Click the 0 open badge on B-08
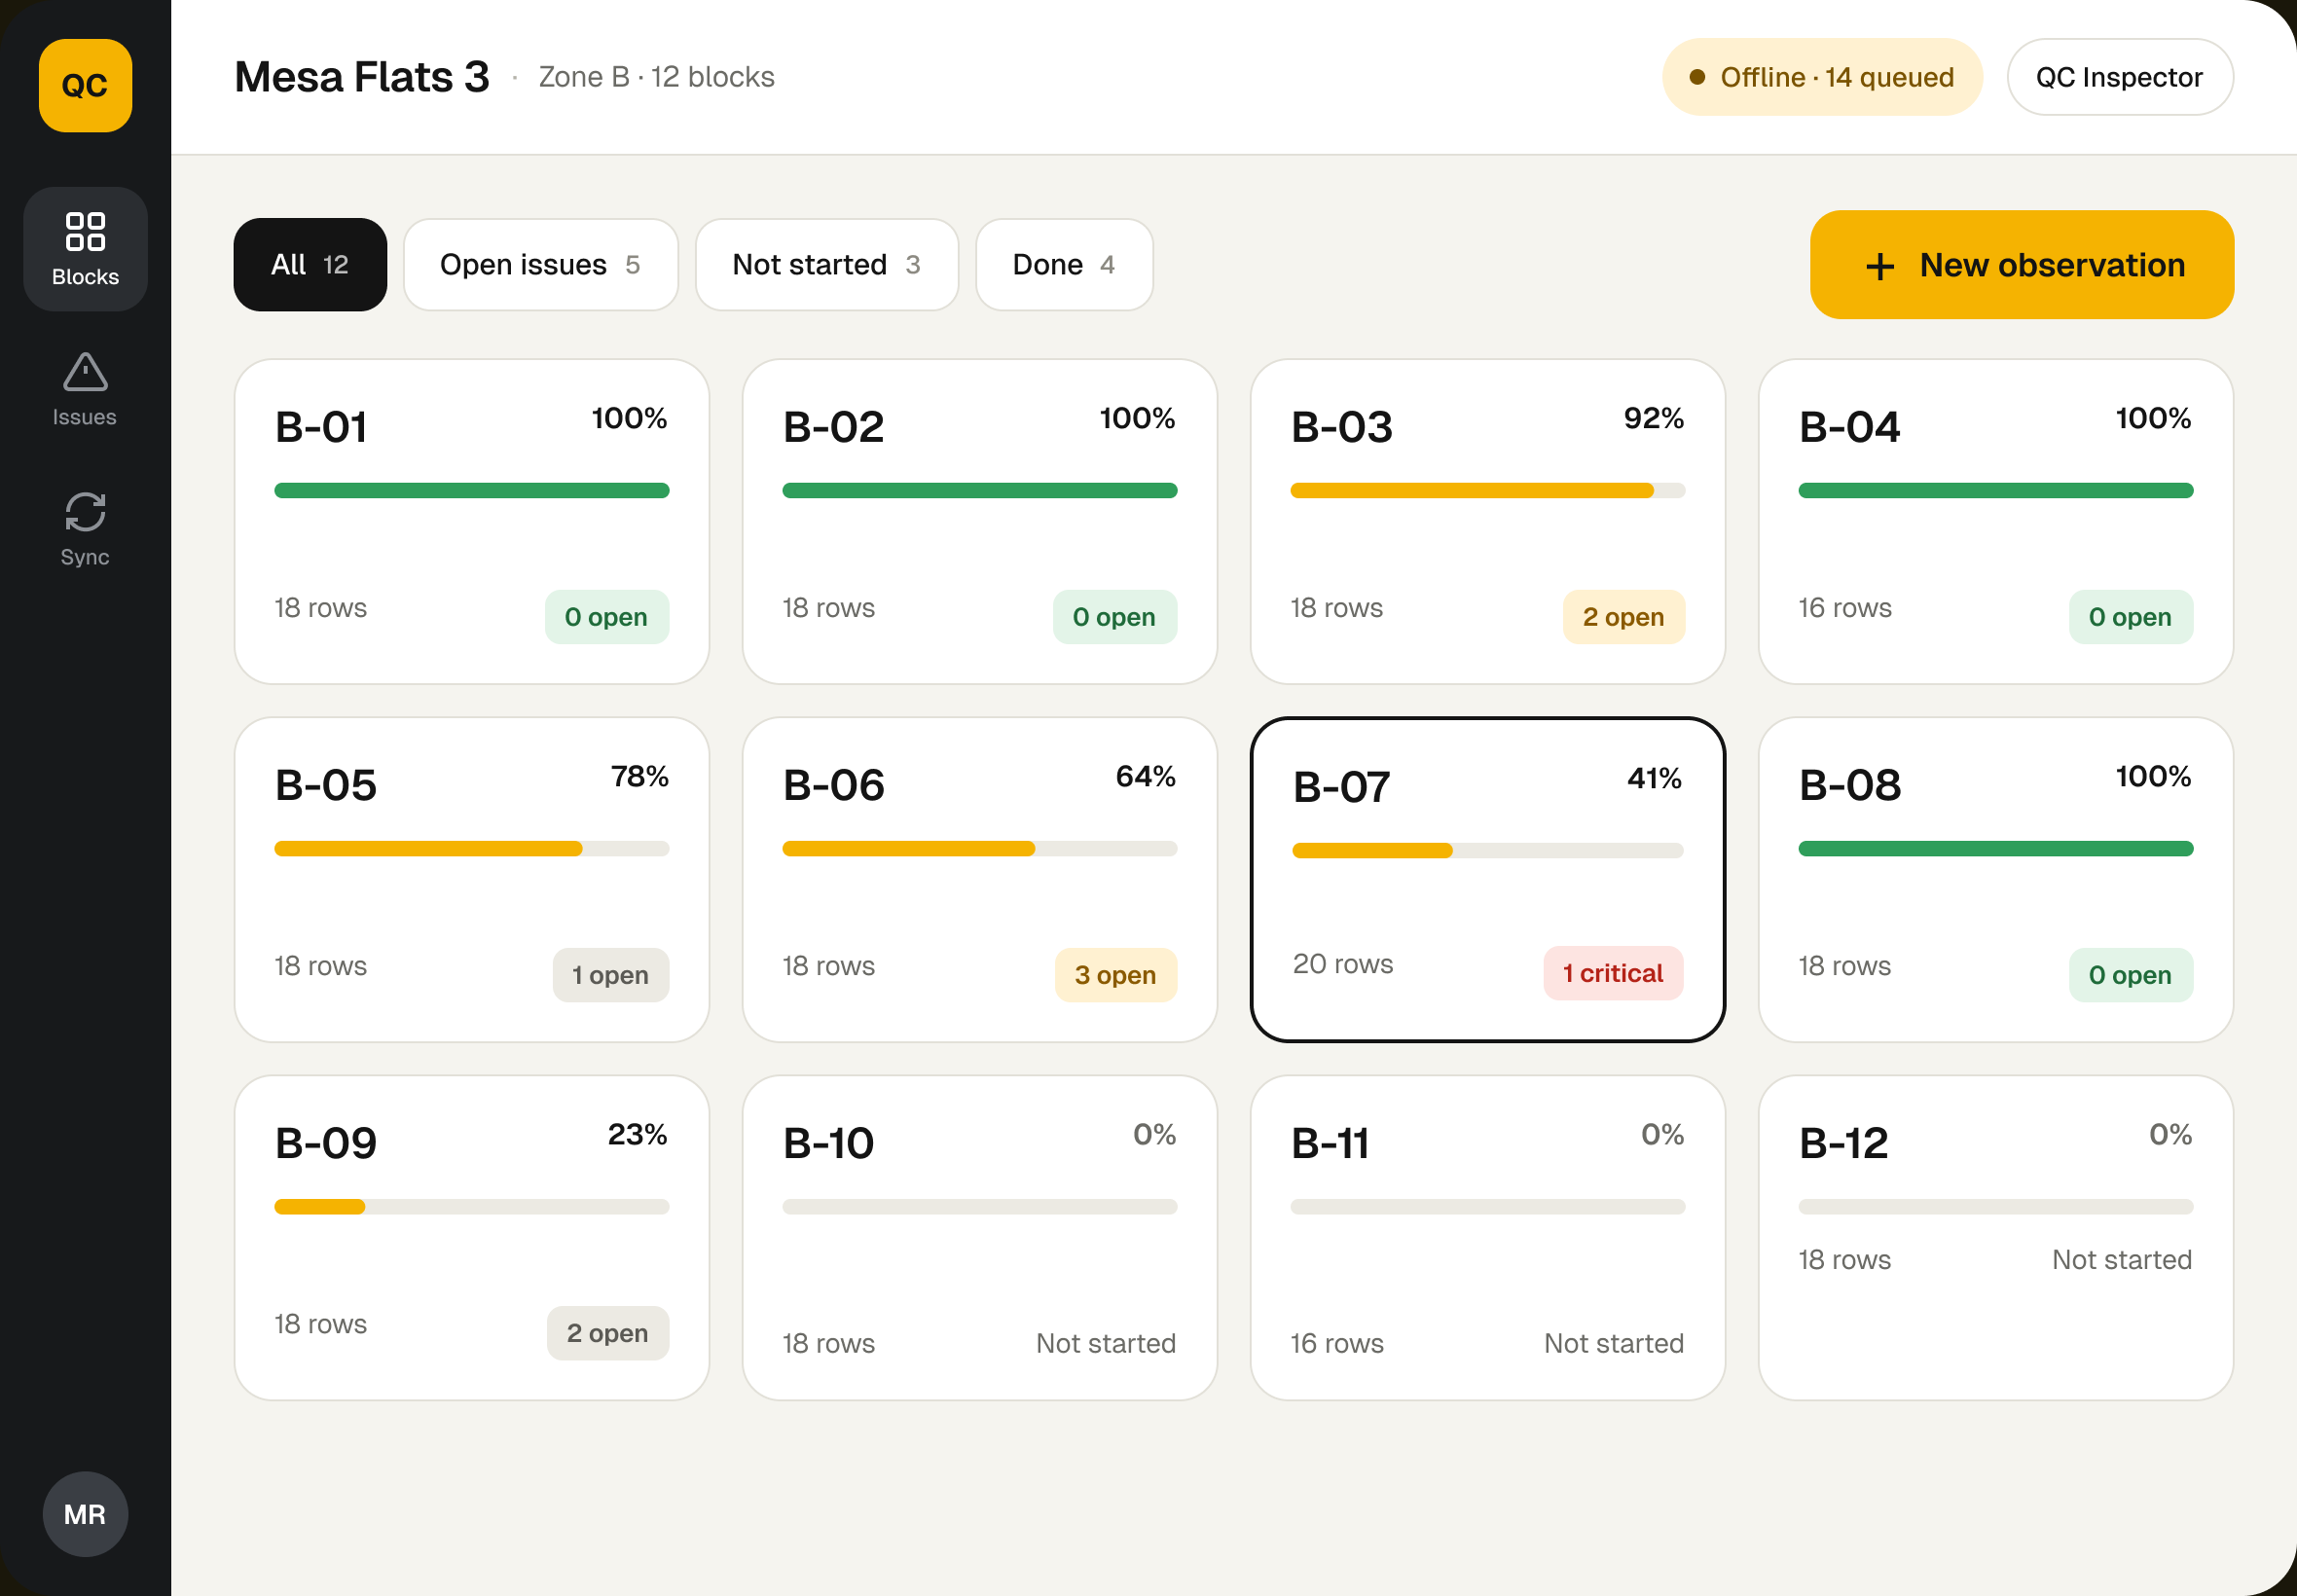 point(2131,975)
